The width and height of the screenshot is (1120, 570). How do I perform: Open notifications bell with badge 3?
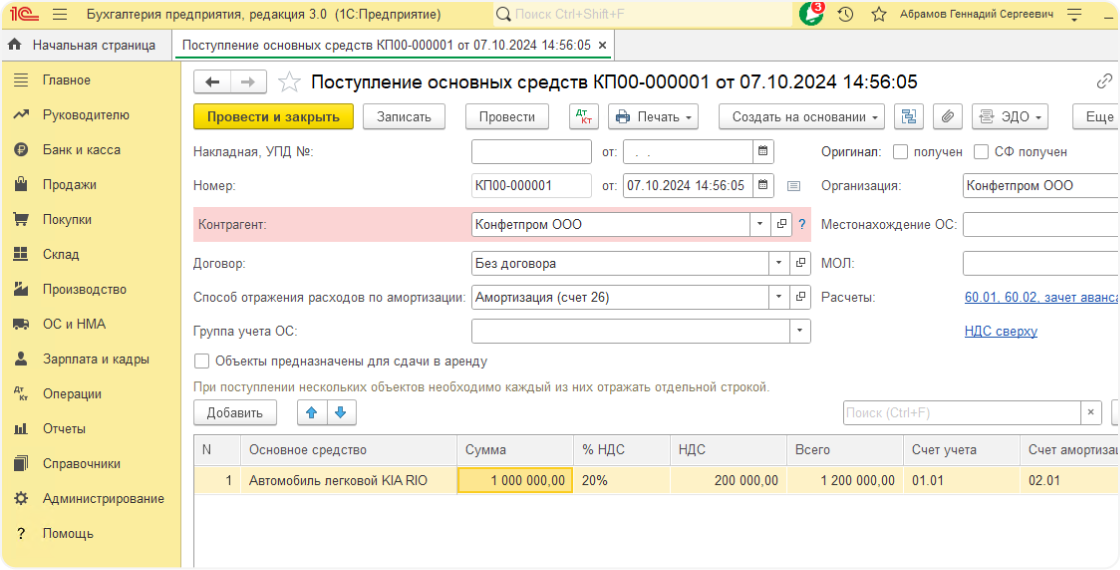[x=811, y=14]
